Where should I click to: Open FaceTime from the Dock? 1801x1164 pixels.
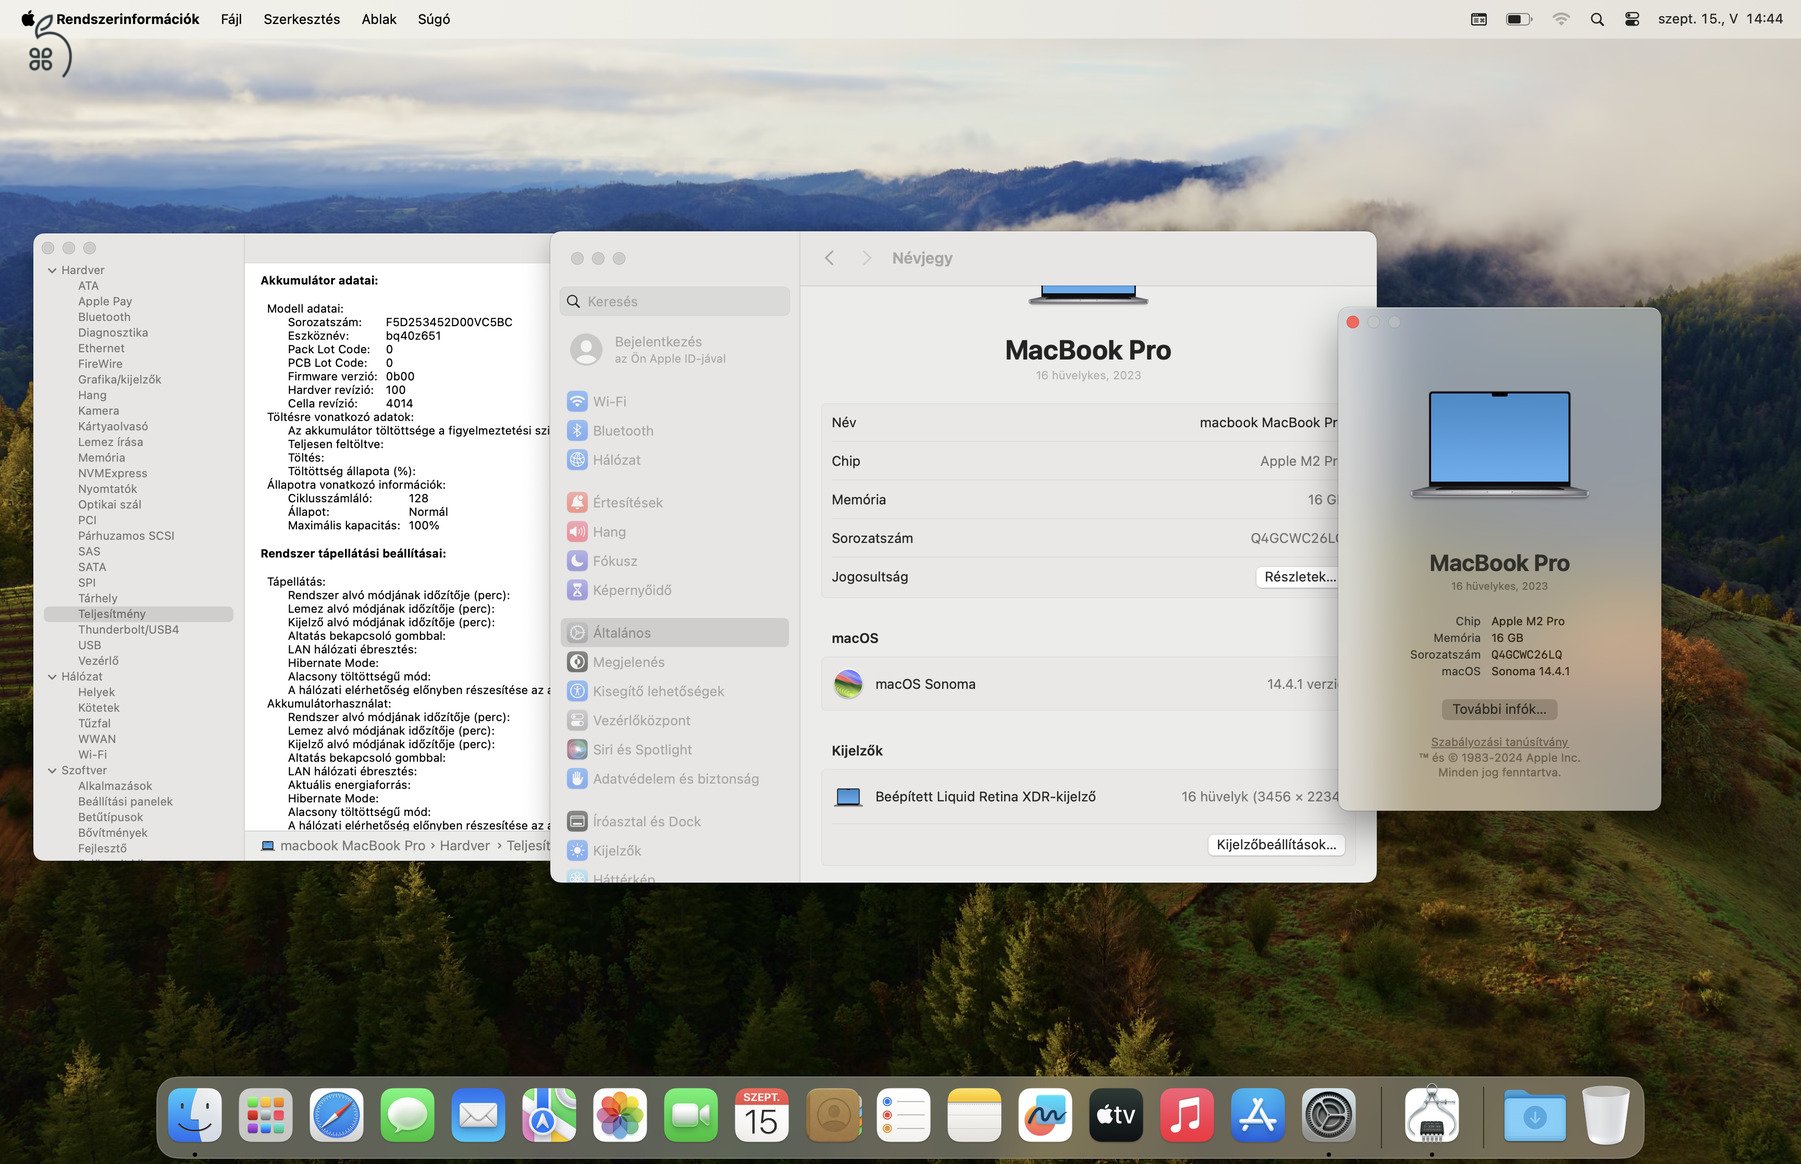pyautogui.click(x=691, y=1115)
